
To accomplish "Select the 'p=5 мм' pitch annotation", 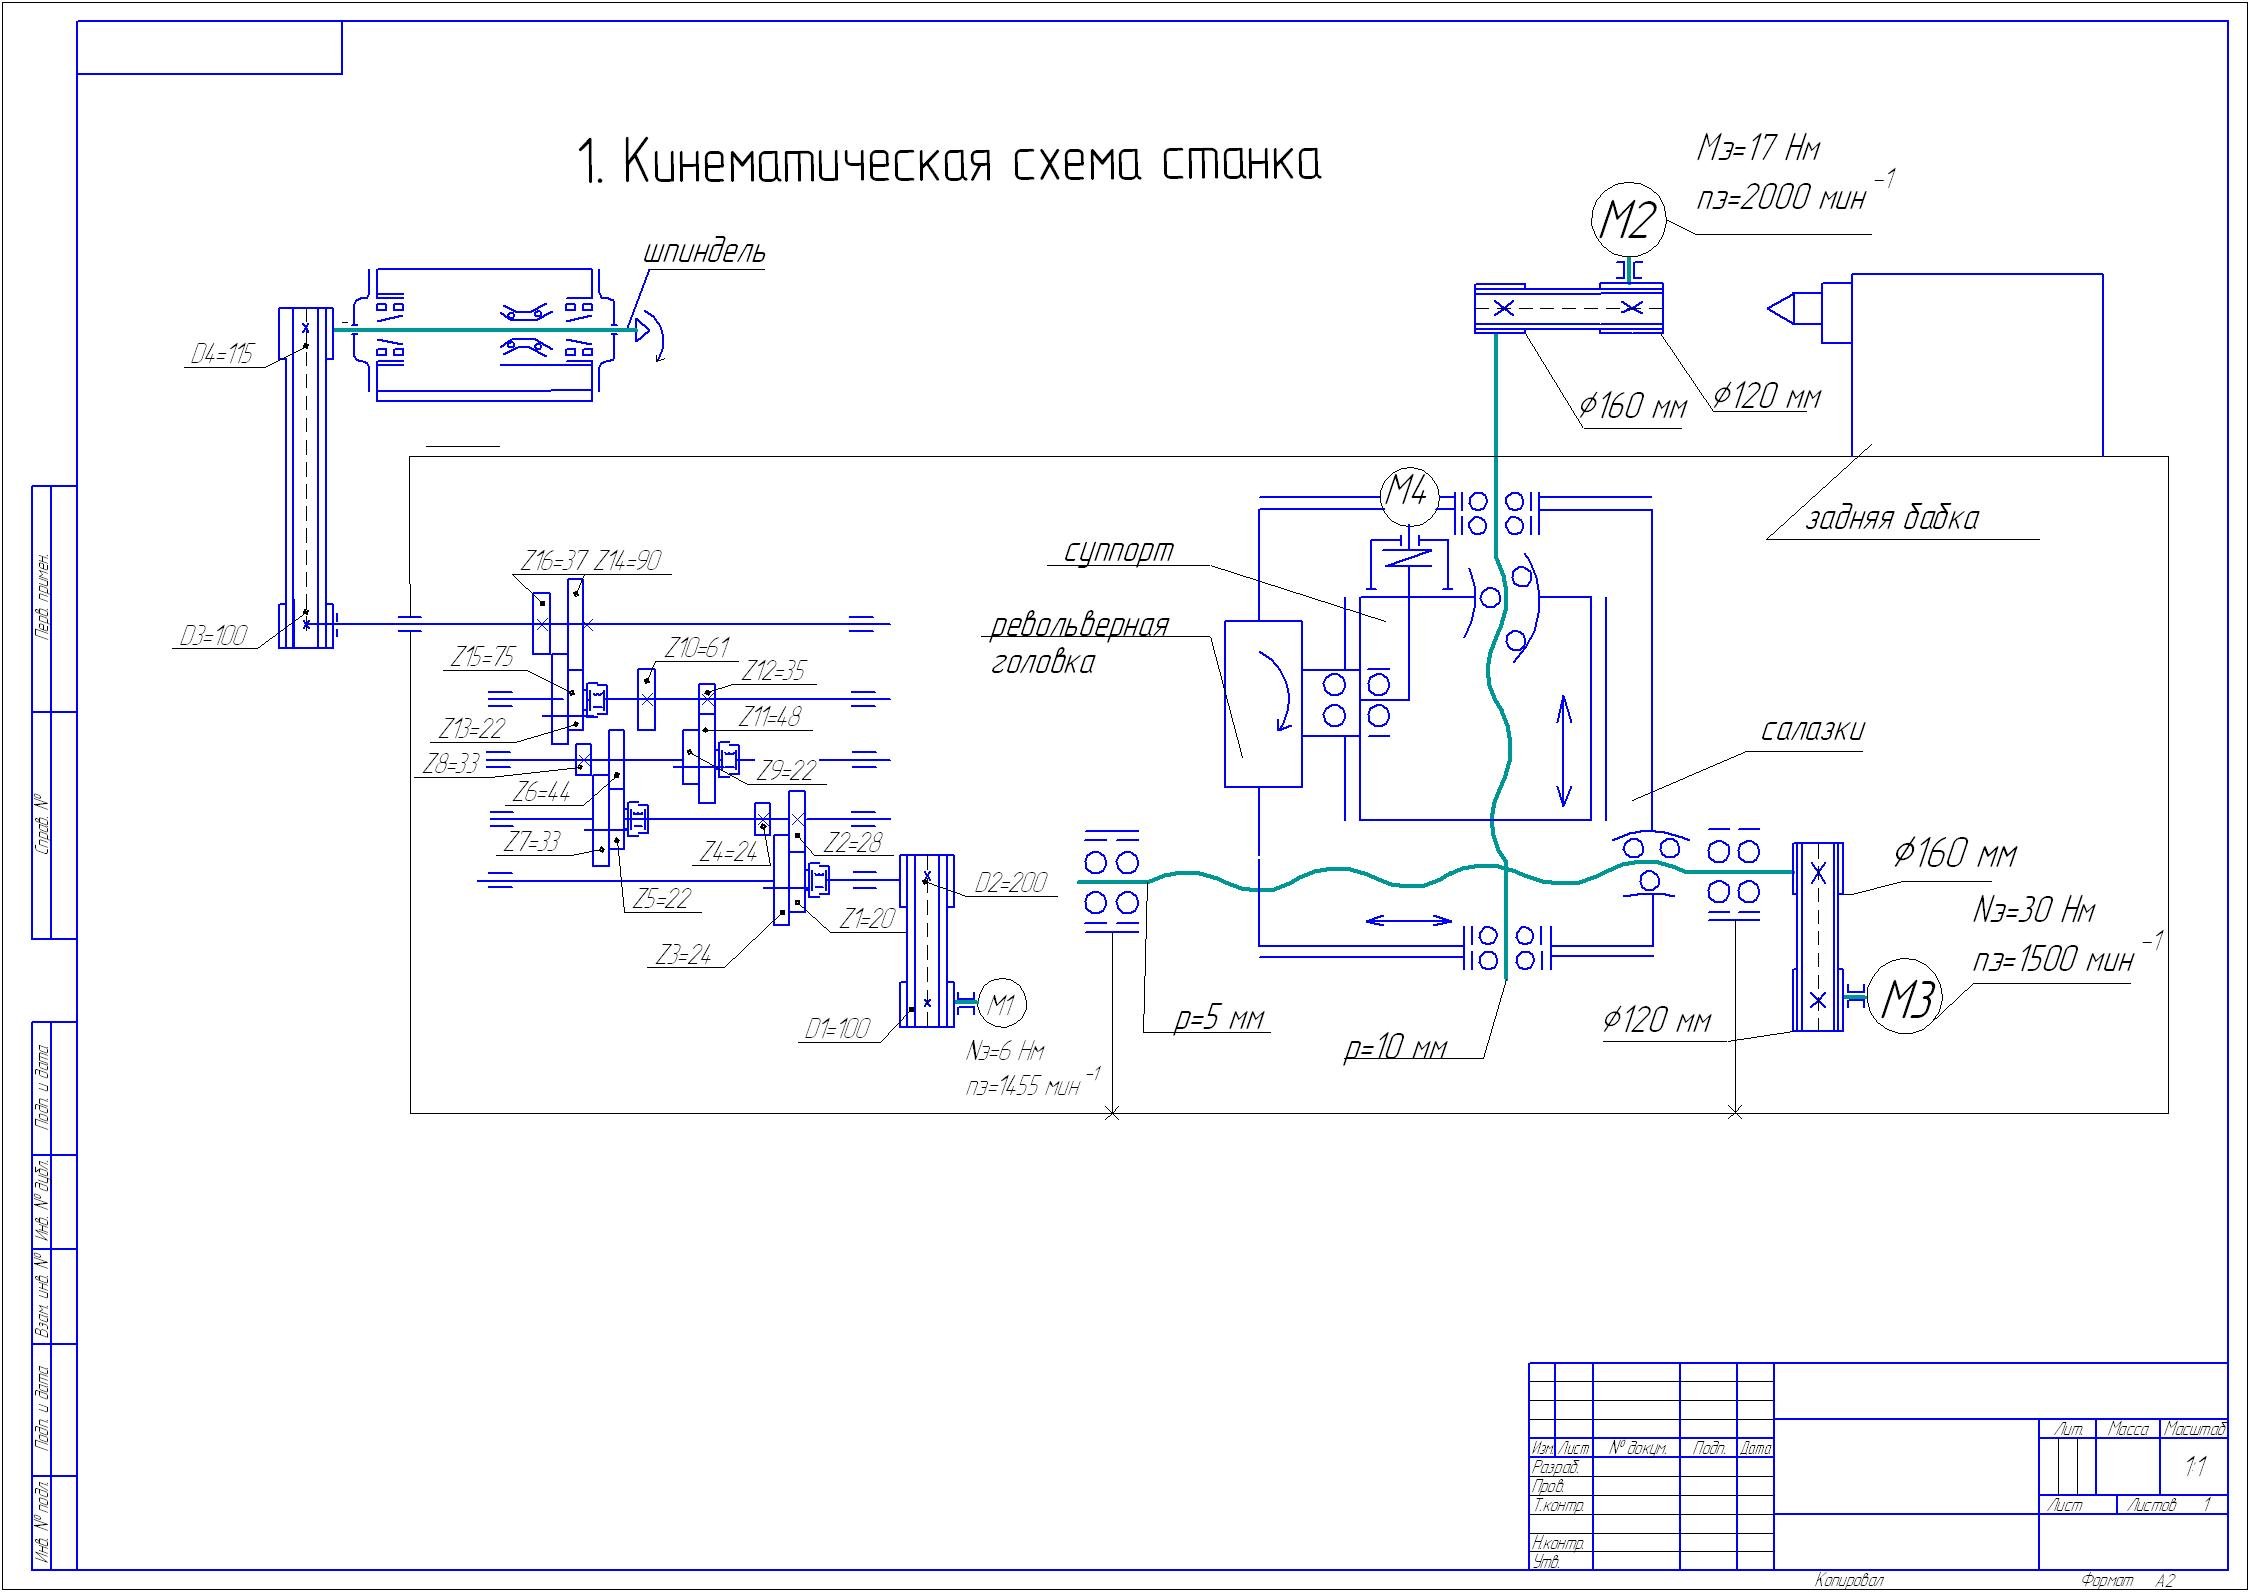I will [x=1220, y=1019].
